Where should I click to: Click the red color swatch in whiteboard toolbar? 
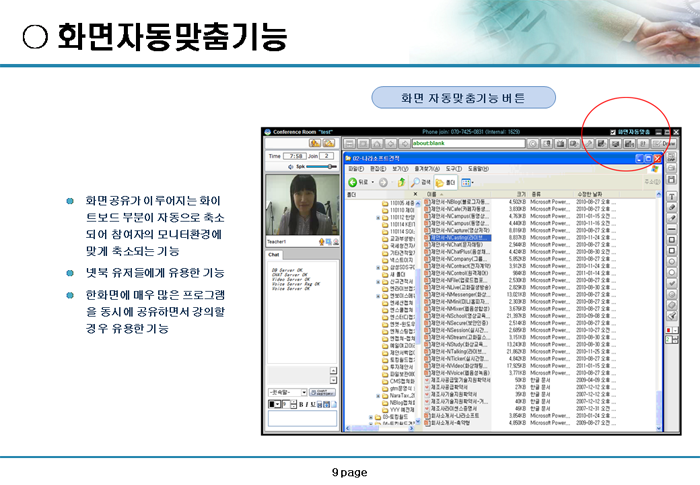coord(669,330)
